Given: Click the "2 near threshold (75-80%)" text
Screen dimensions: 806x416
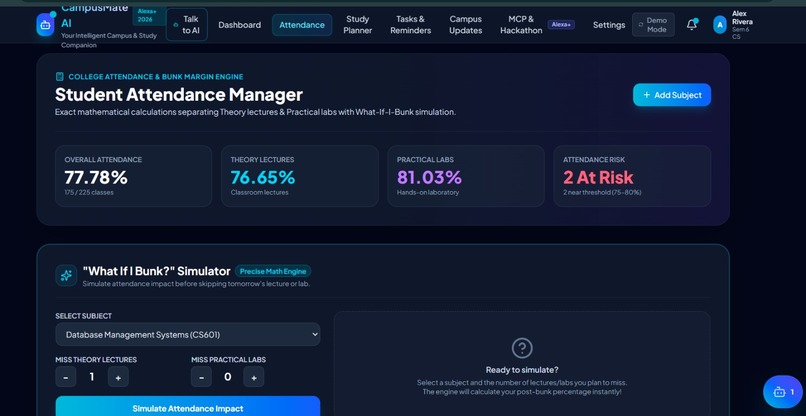Looking at the screenshot, I should tap(602, 192).
